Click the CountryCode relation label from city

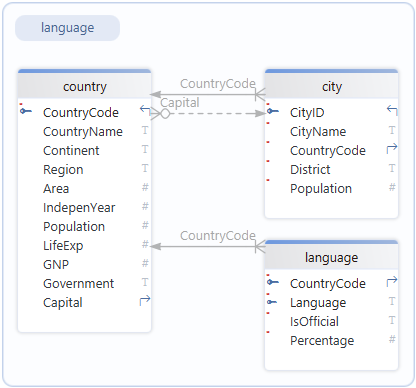click(x=218, y=84)
